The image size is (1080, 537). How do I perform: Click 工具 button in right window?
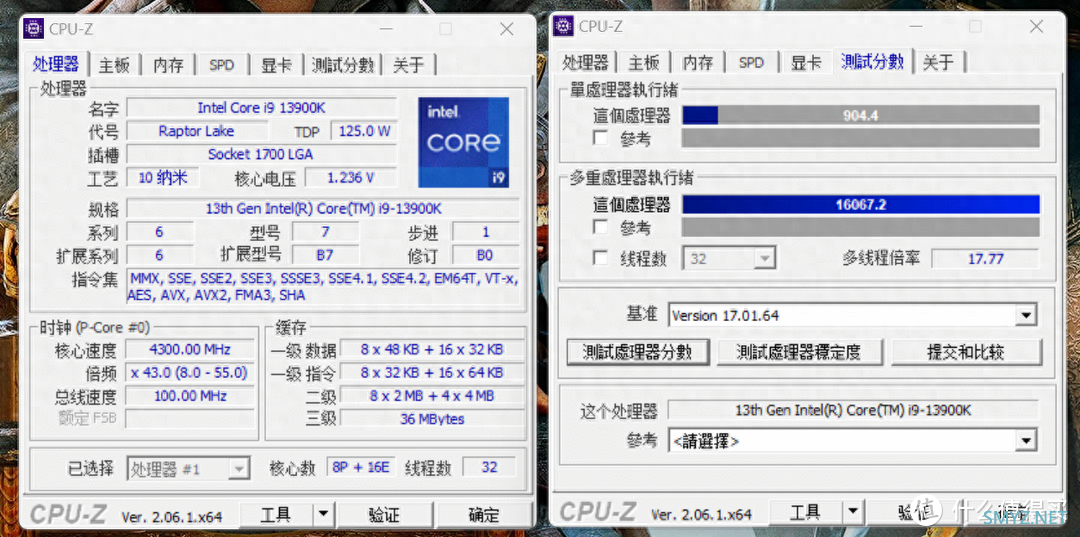point(805,512)
